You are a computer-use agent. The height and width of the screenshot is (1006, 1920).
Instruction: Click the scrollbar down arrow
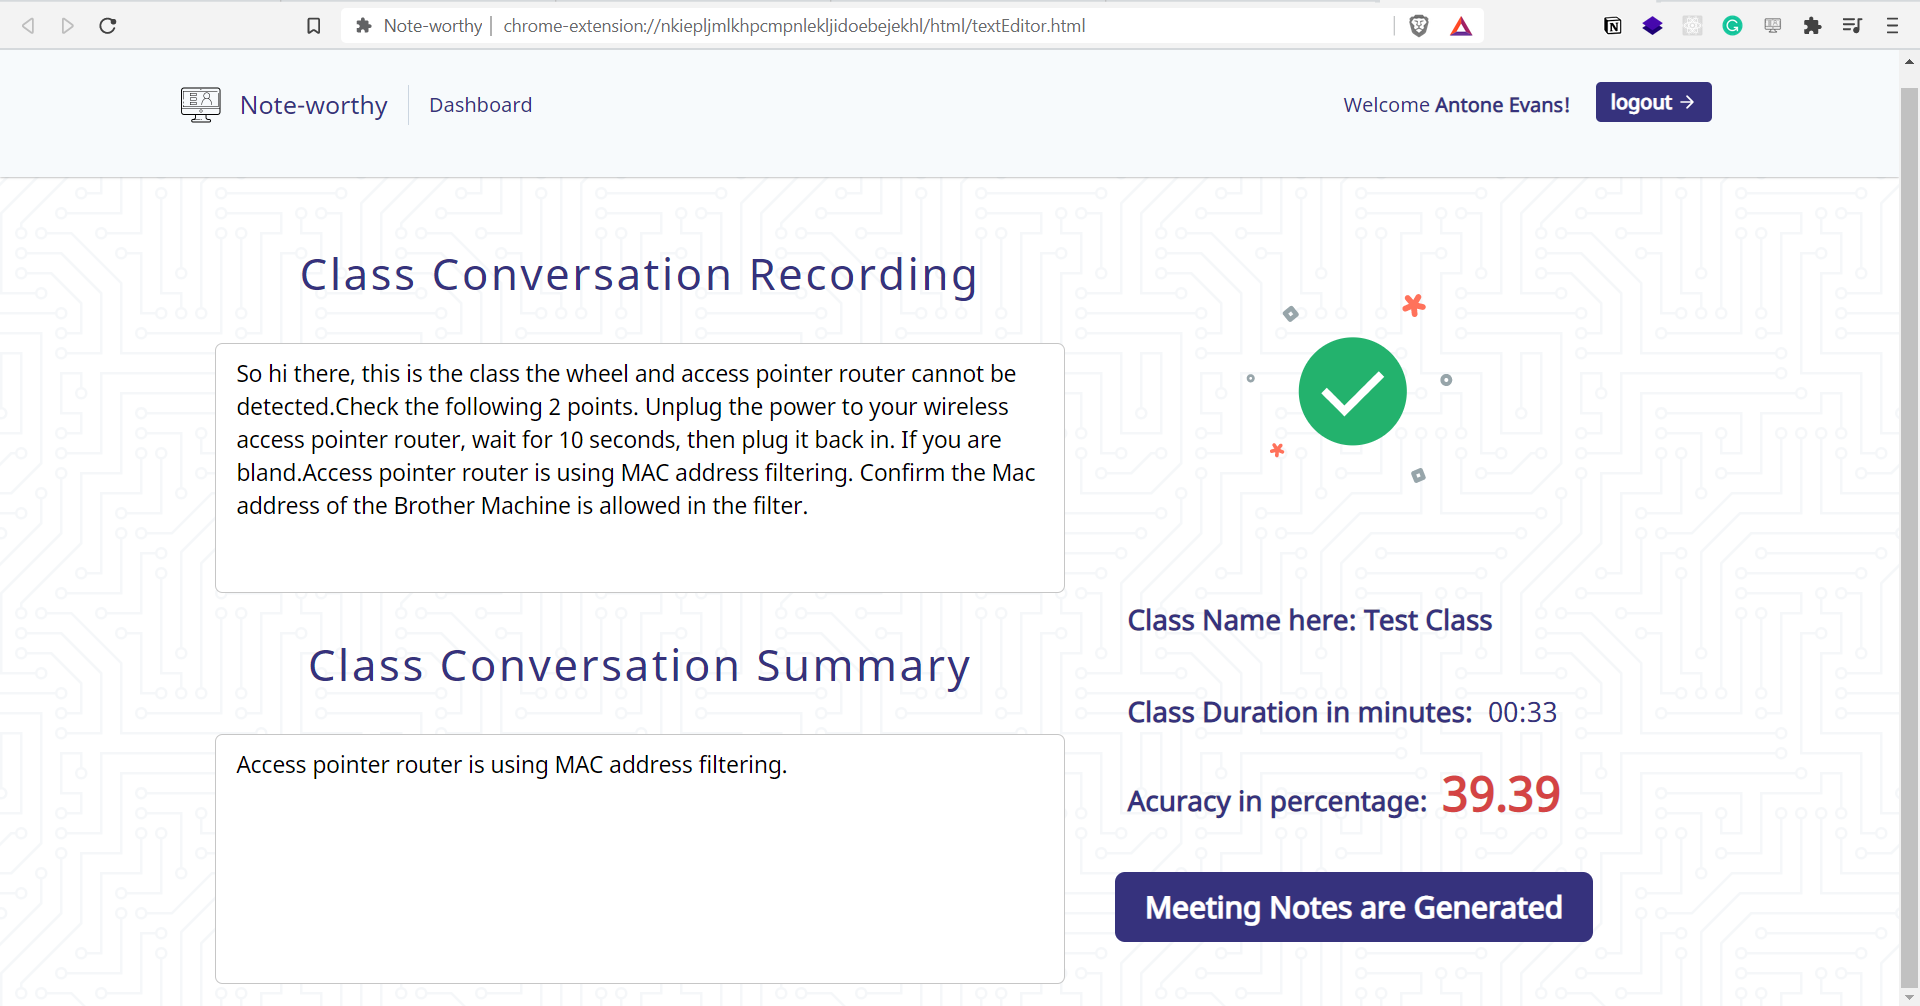pos(1909,997)
